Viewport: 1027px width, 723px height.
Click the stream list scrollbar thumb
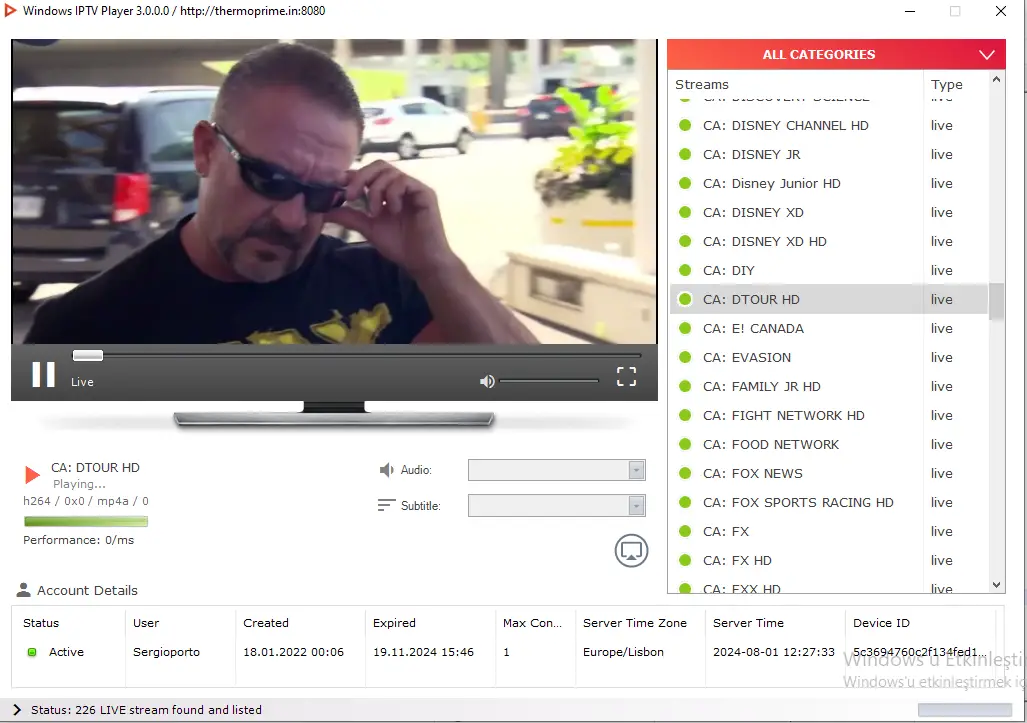pyautogui.click(x=996, y=301)
